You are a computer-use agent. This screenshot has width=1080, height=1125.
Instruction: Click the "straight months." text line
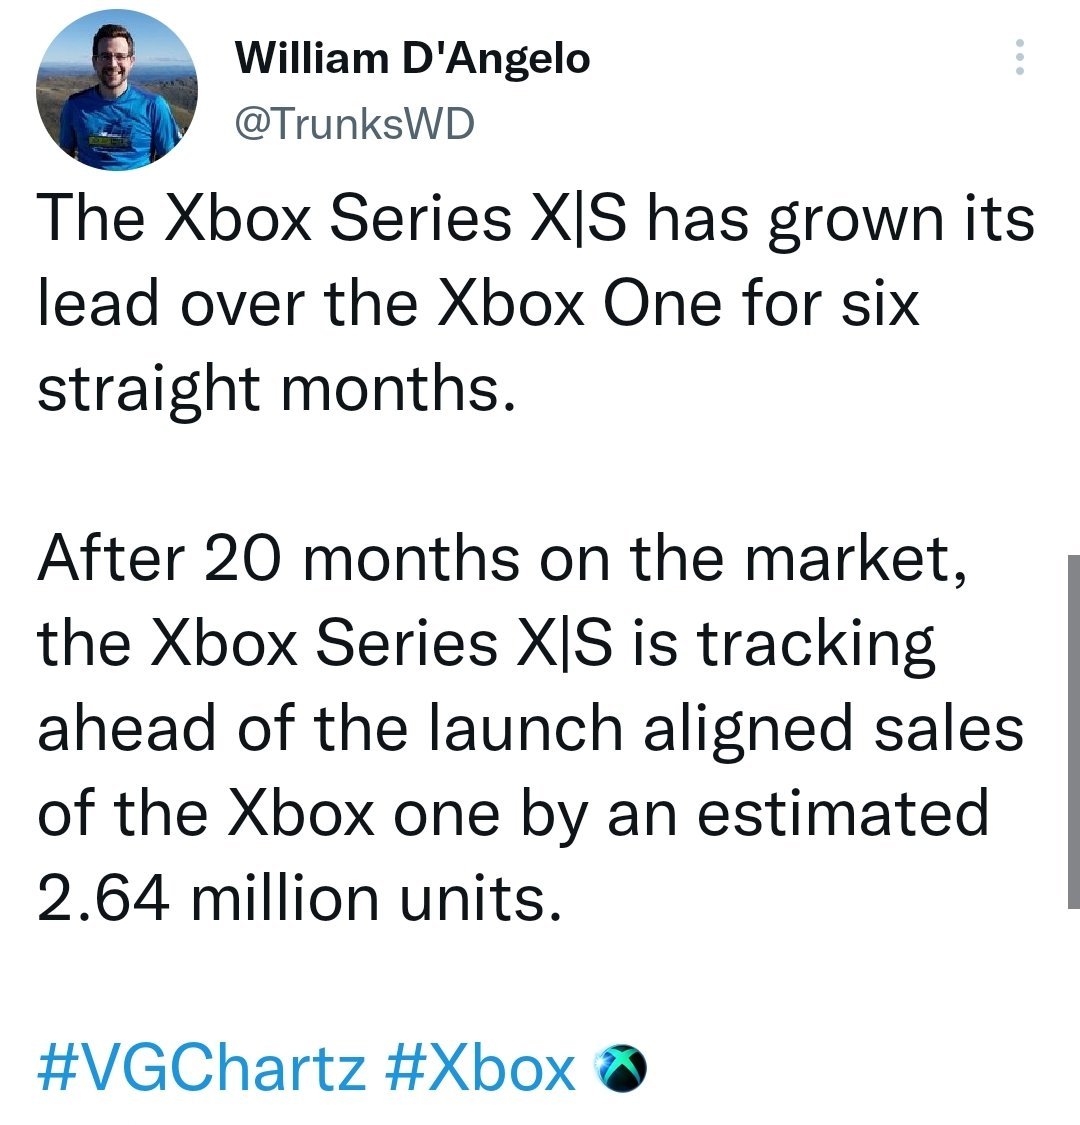point(276,389)
